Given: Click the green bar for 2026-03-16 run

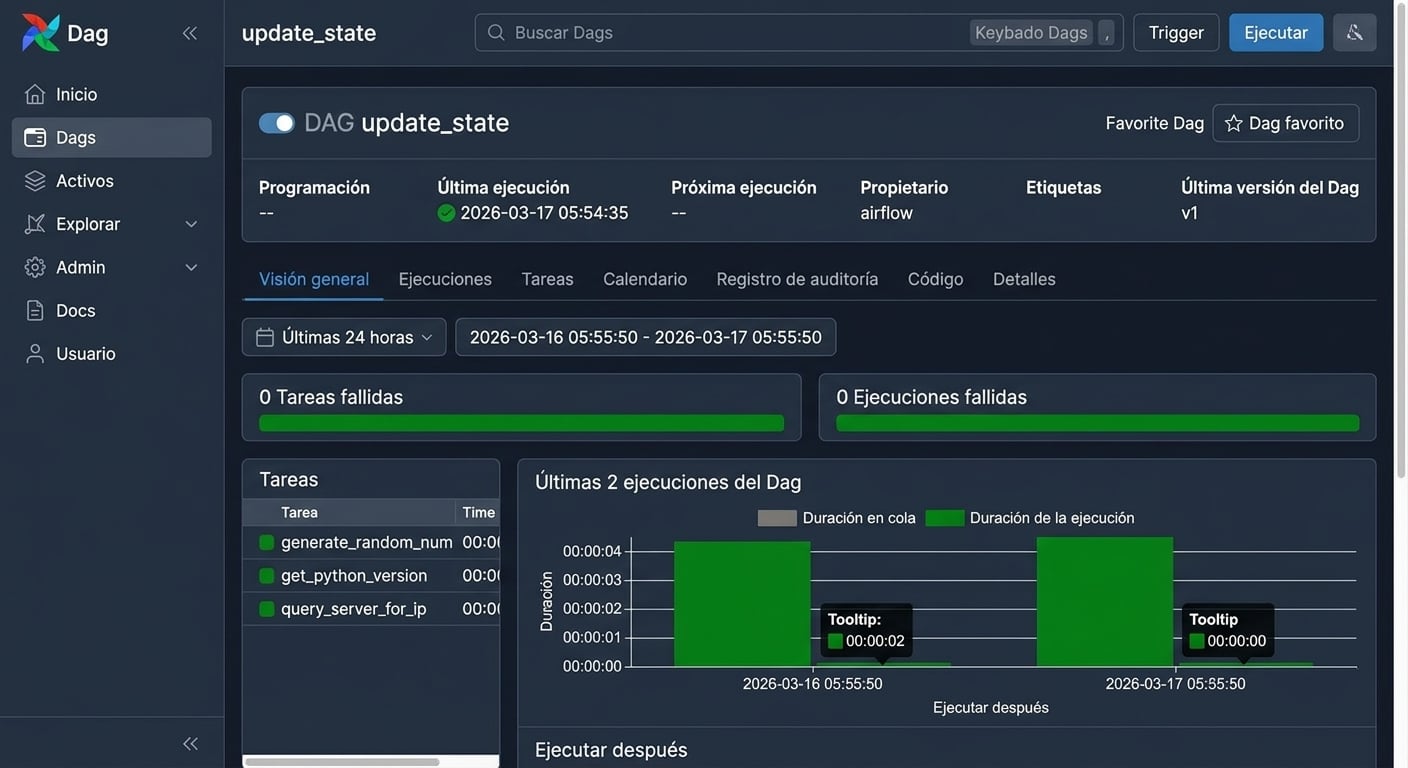Looking at the screenshot, I should click(742, 604).
